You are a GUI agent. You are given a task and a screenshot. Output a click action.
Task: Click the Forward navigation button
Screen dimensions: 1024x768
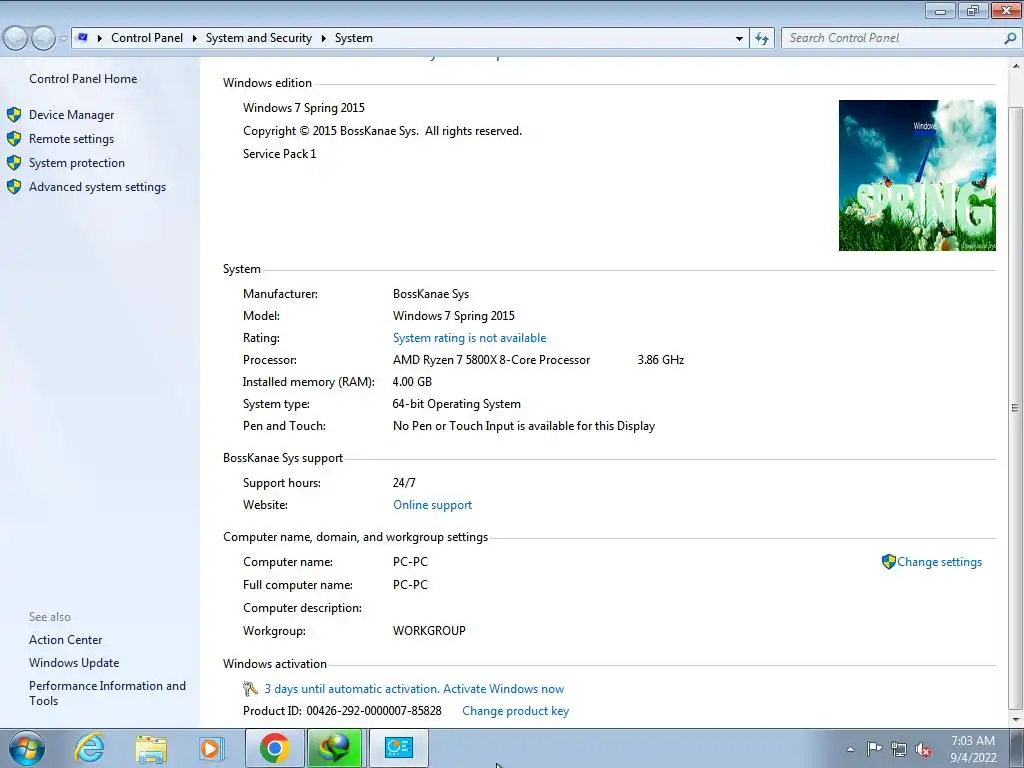(43, 39)
